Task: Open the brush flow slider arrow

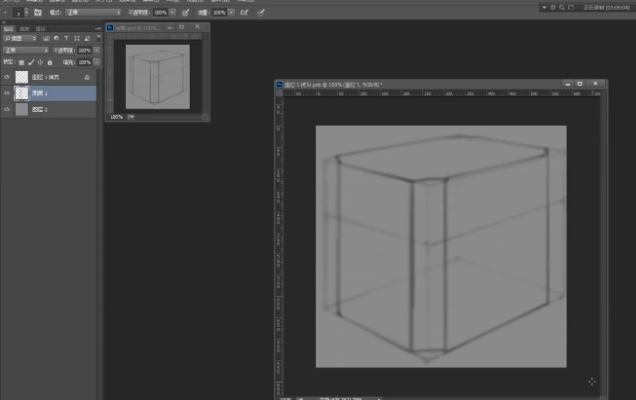Action: [232, 13]
